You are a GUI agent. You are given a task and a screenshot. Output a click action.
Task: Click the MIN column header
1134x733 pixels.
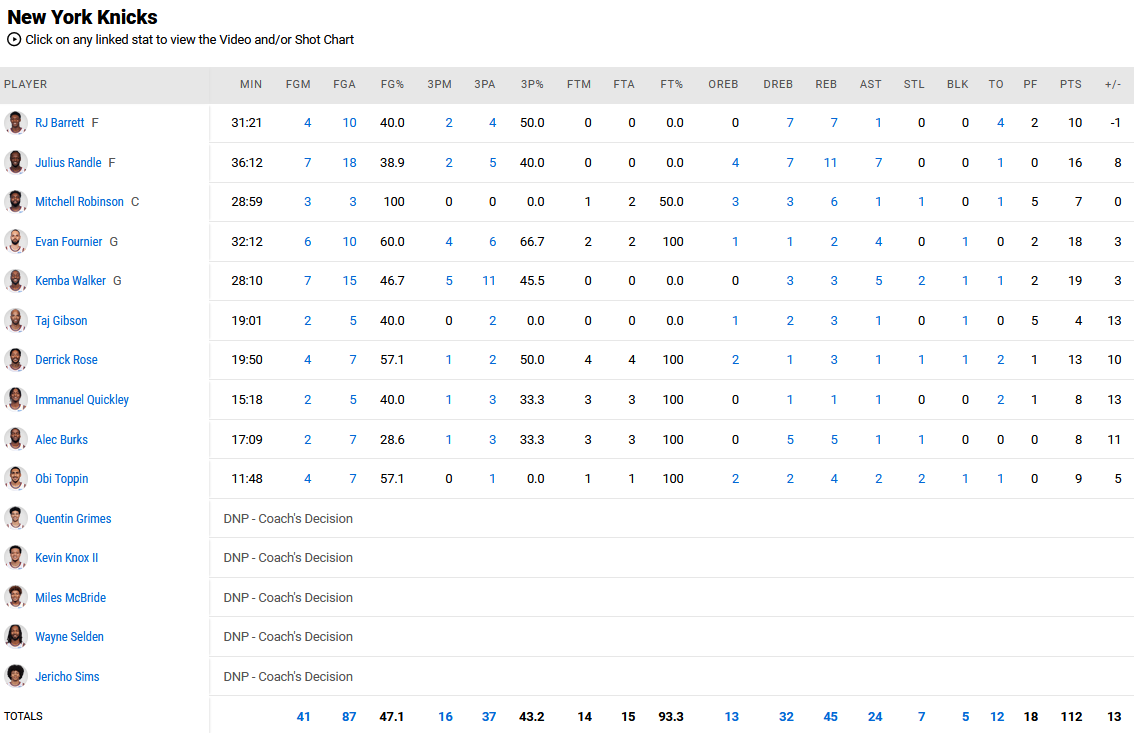click(251, 85)
